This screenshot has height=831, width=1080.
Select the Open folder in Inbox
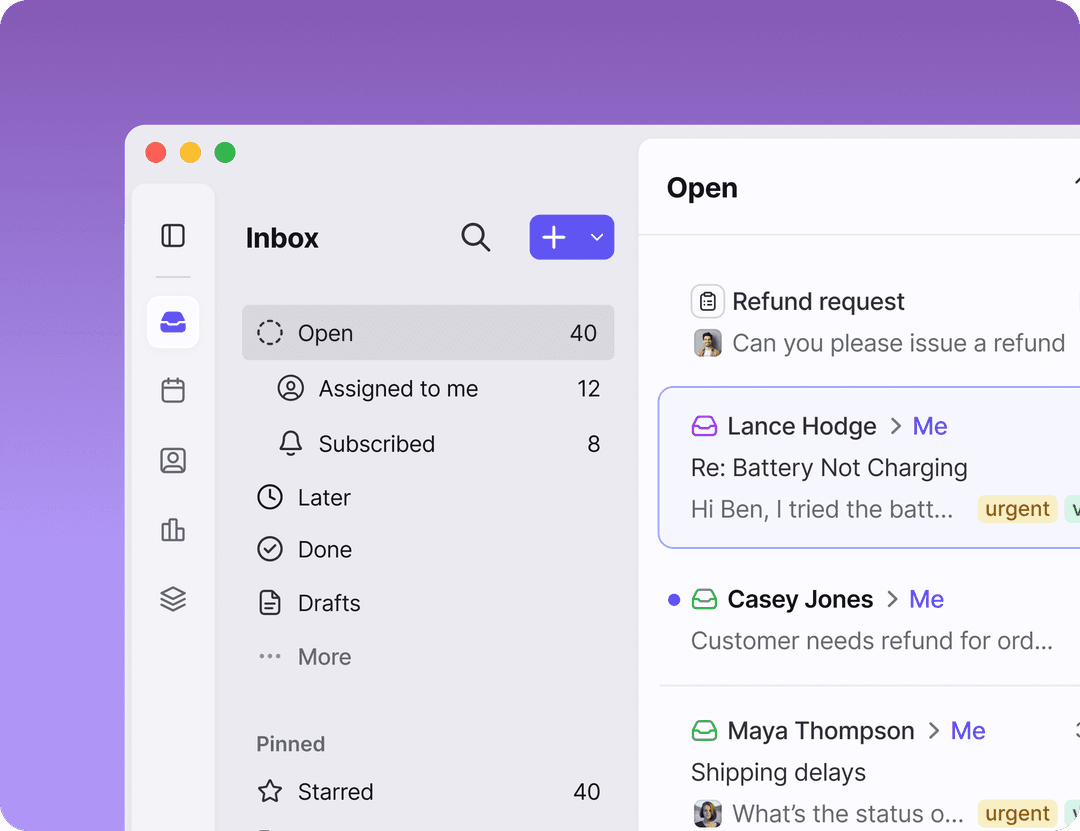coord(427,333)
